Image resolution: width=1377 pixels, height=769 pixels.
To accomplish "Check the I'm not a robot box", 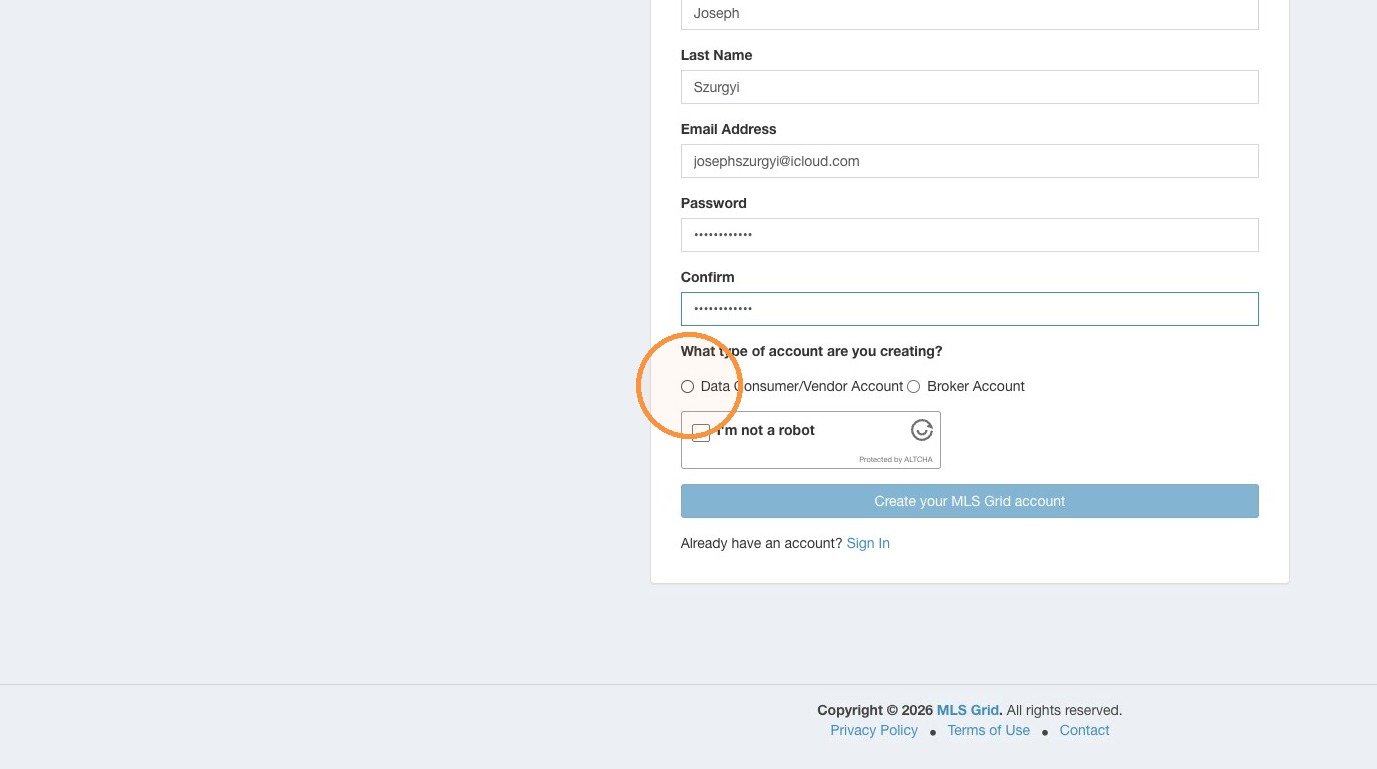I will [701, 433].
